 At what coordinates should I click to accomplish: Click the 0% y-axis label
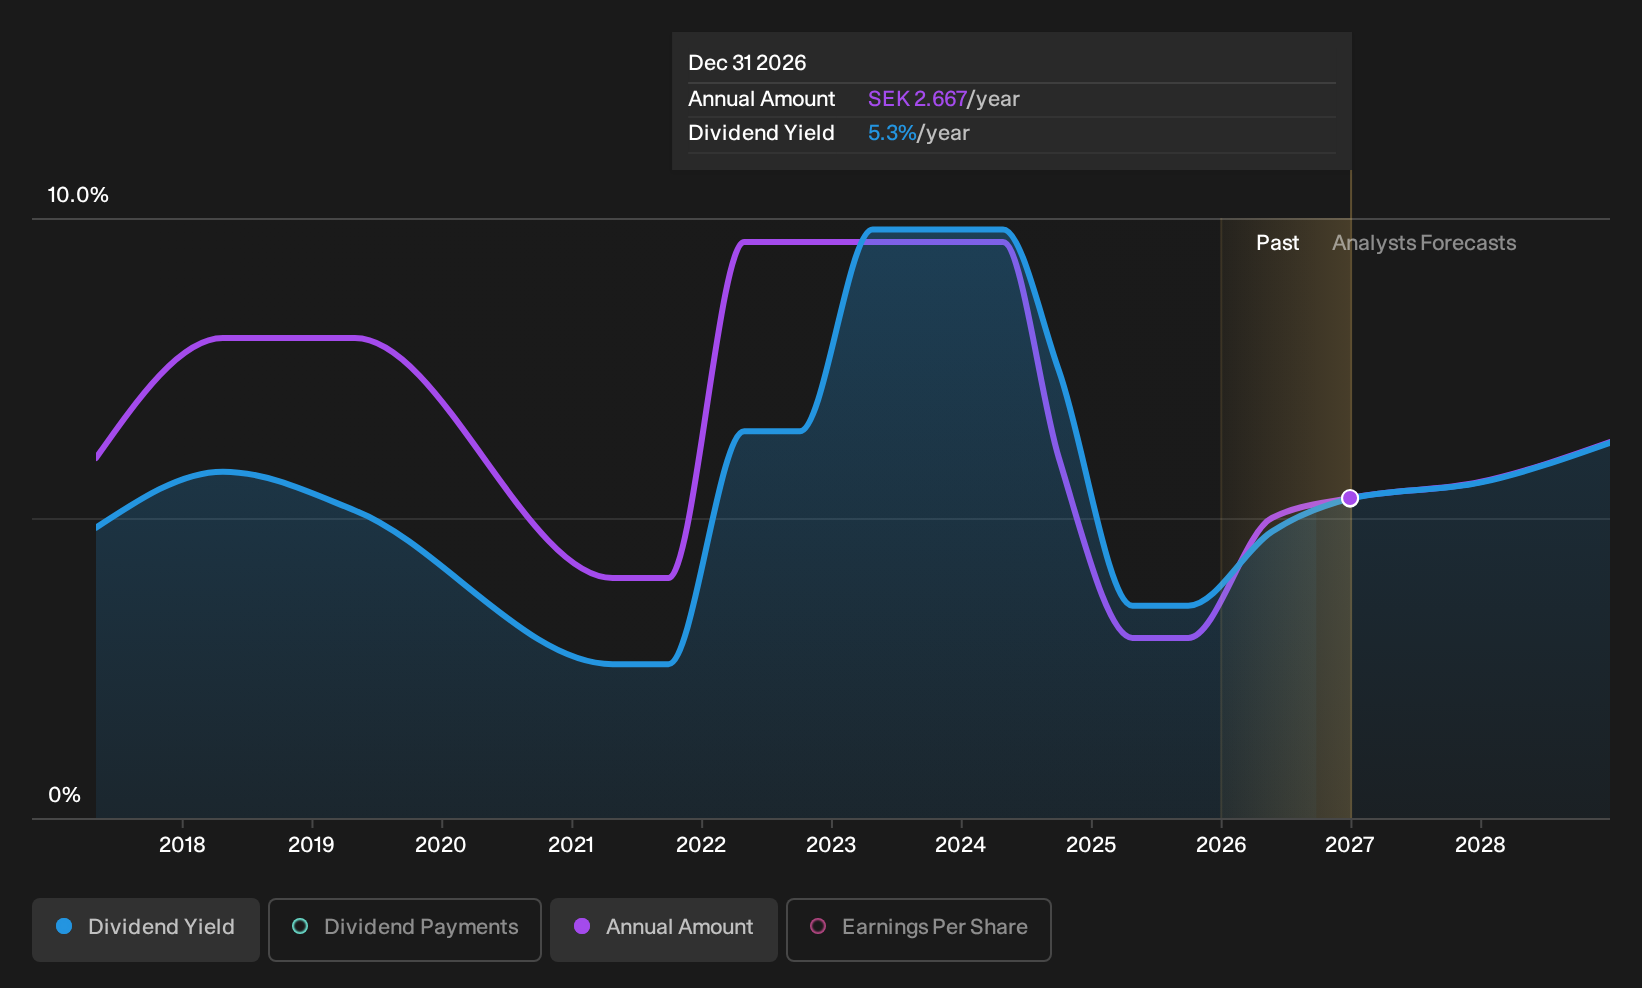coord(64,795)
